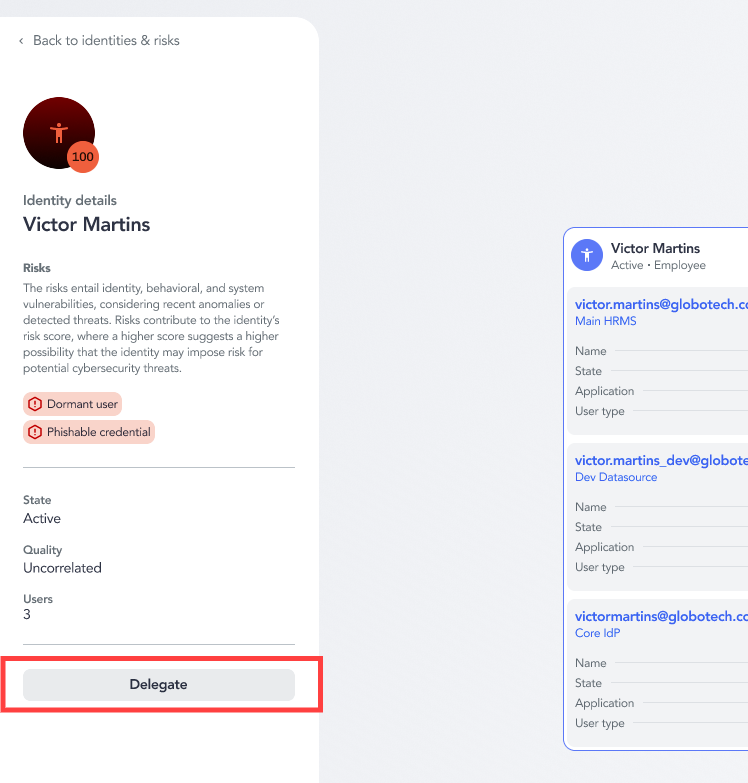Click 'State' field in Dev Datasource section
The width and height of the screenshot is (748, 783).
click(x=661, y=527)
